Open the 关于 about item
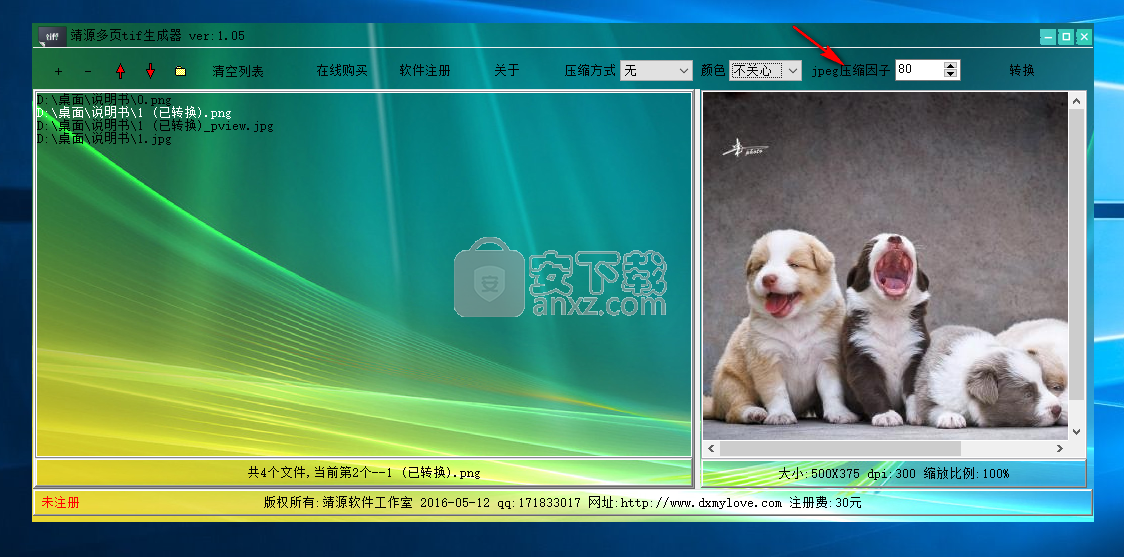 pyautogui.click(x=507, y=70)
